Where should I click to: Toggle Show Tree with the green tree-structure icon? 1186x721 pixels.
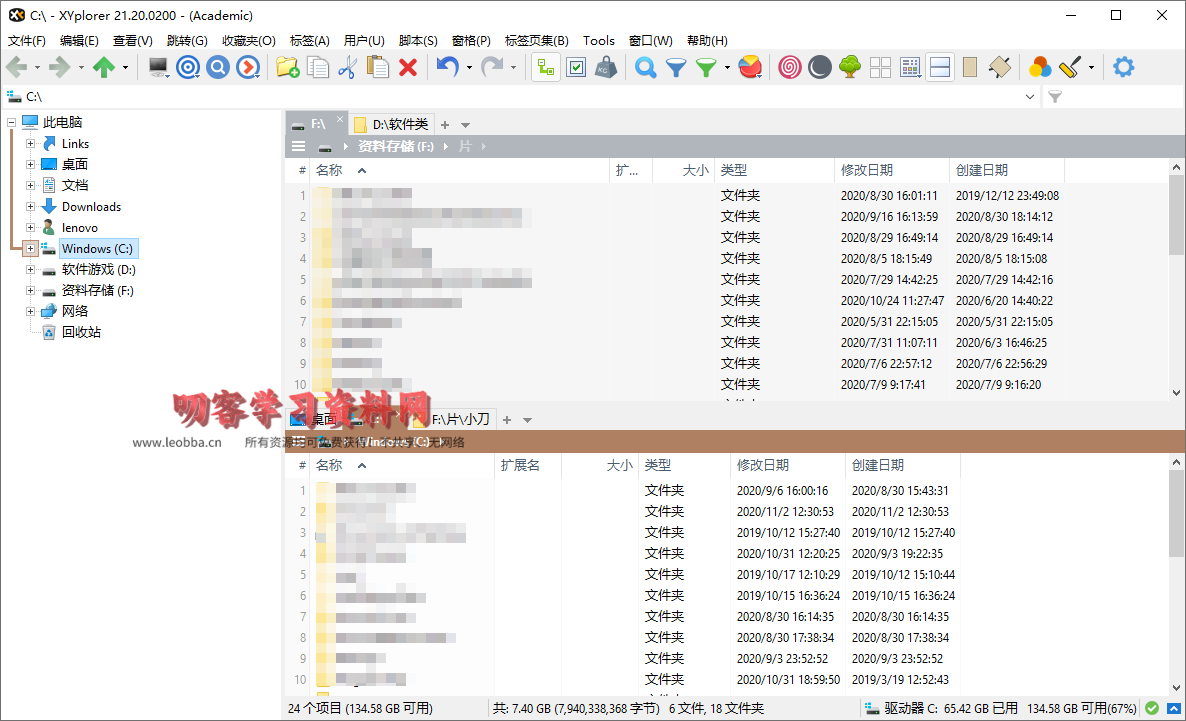(x=545, y=67)
